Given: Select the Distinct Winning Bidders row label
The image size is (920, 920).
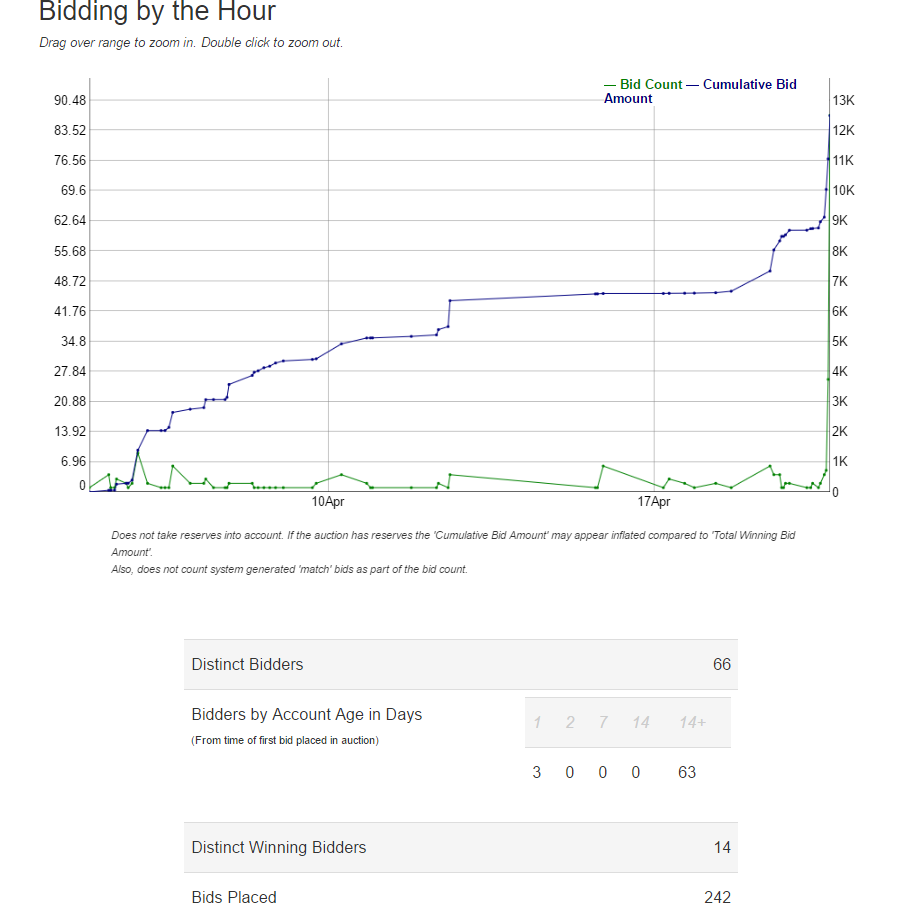Looking at the screenshot, I should 278,847.
